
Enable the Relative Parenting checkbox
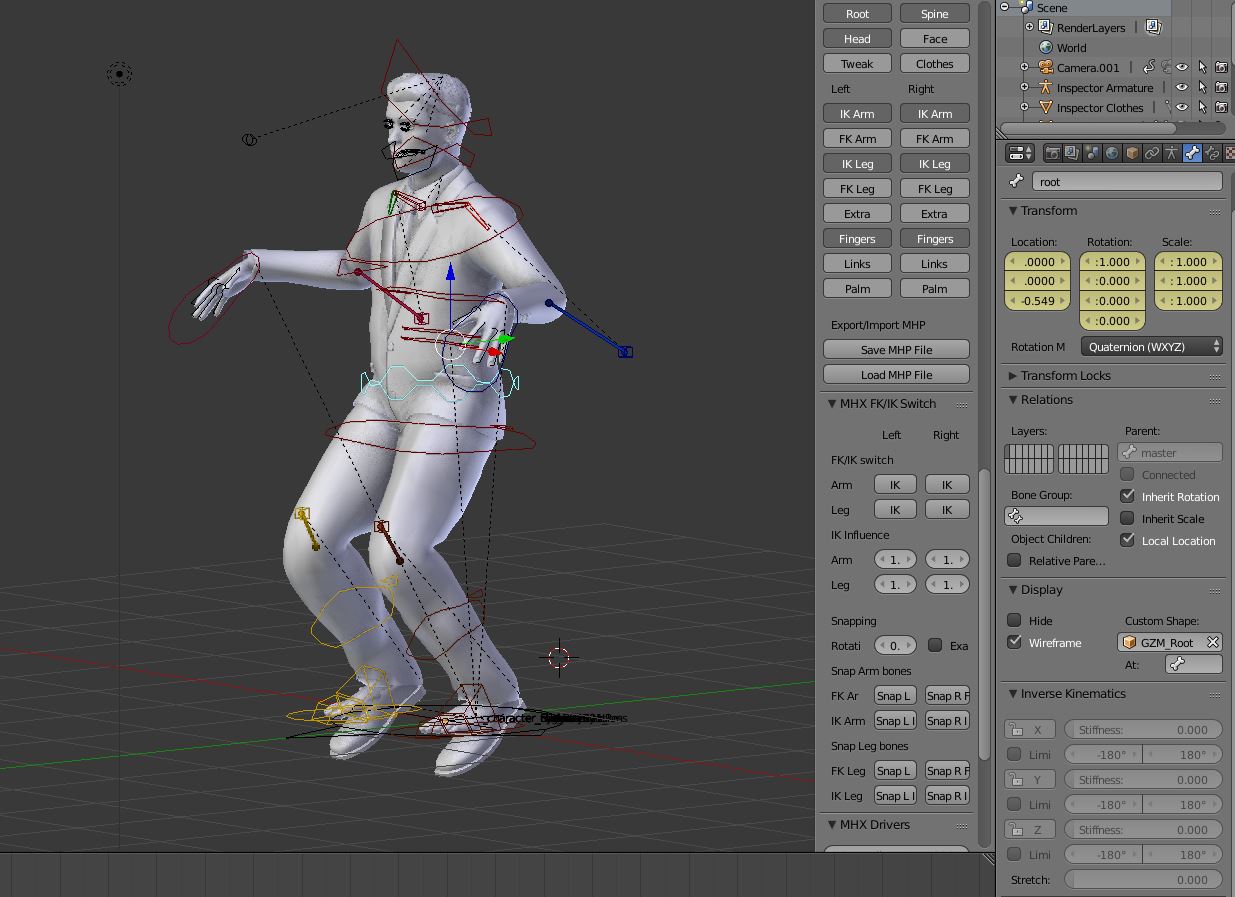click(x=1014, y=560)
